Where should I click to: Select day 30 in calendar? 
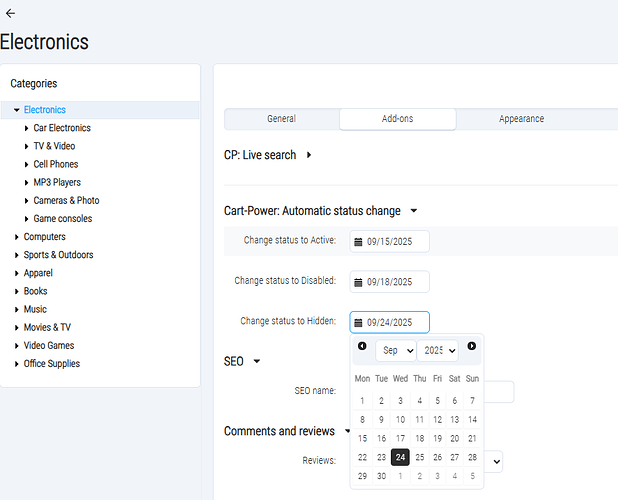381,476
